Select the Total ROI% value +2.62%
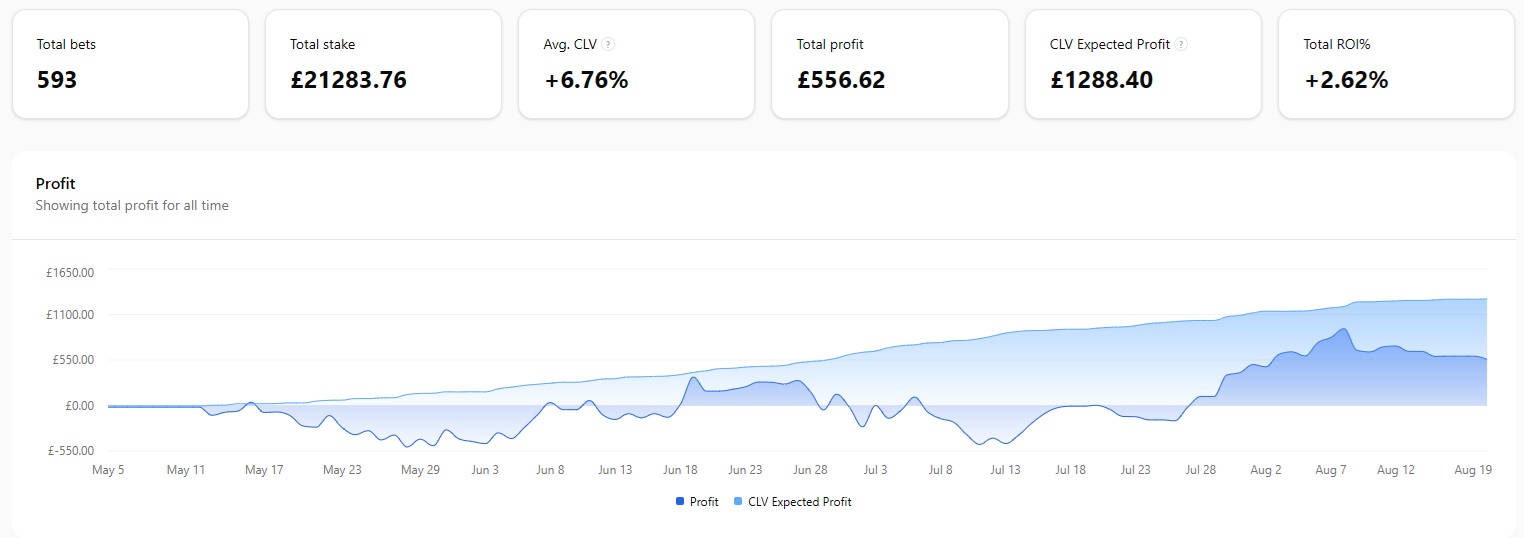This screenshot has width=1524, height=538. coord(1346,80)
